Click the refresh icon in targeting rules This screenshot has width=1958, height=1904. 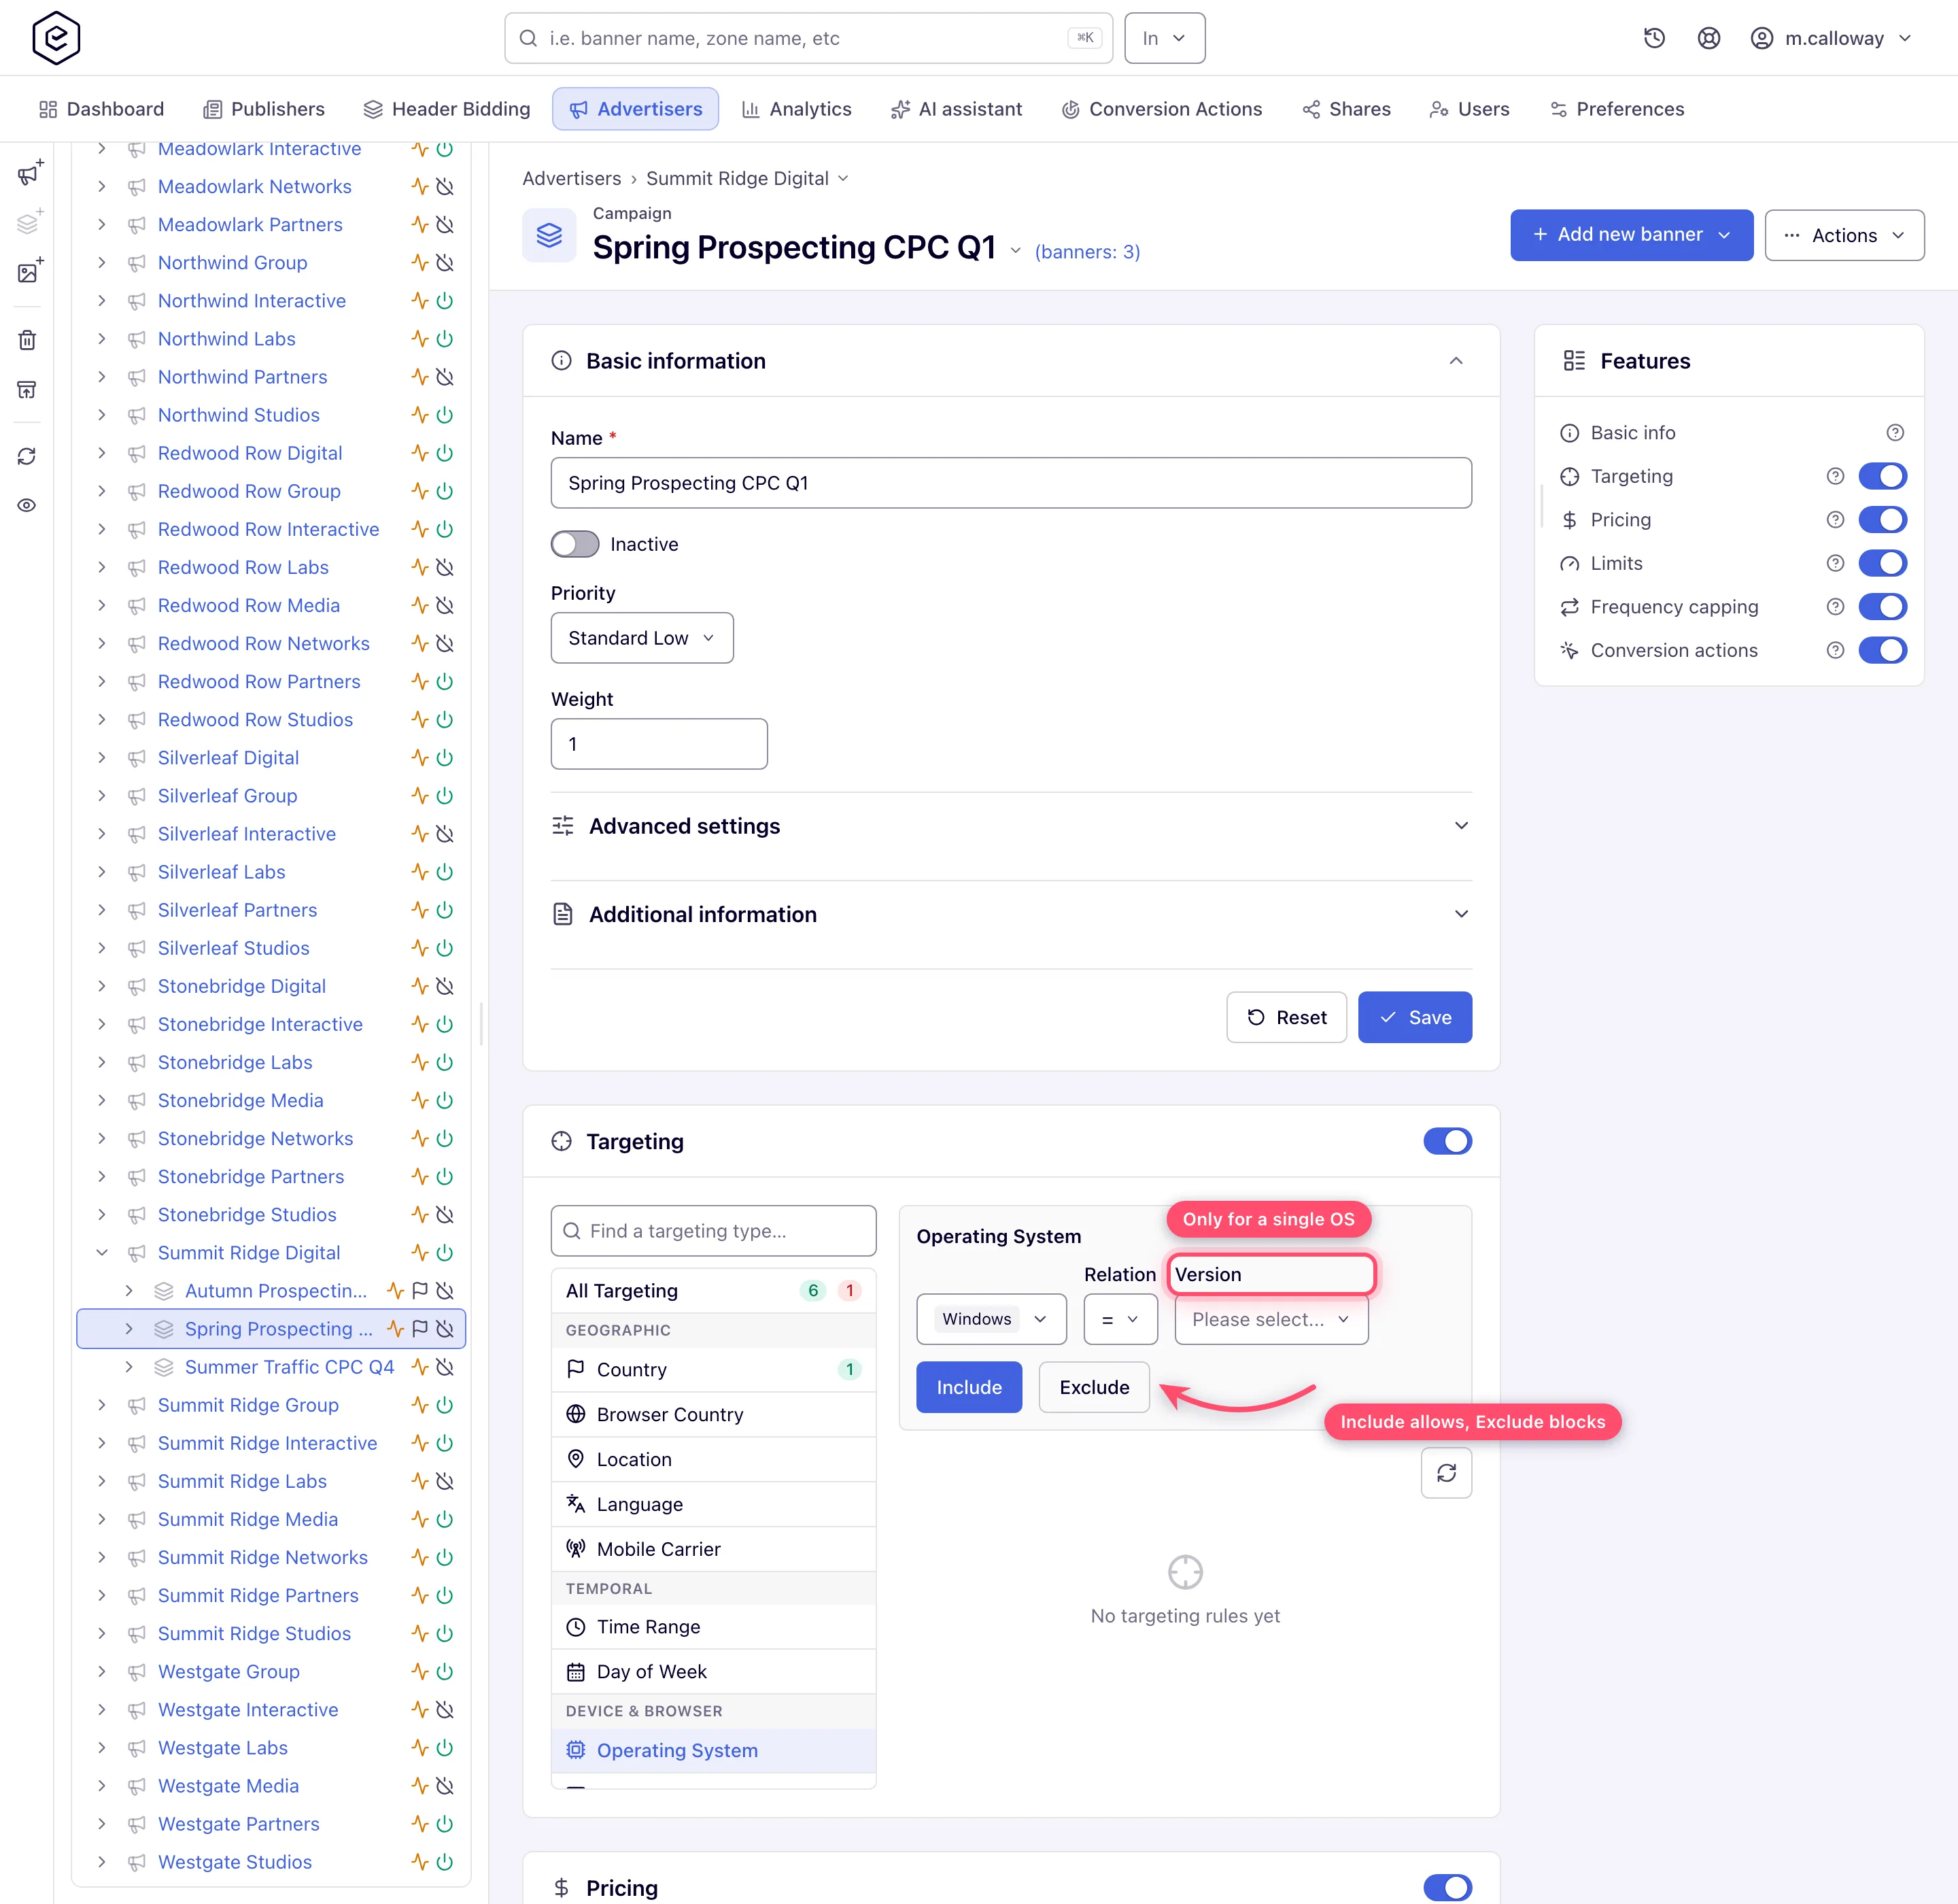1446,1473
